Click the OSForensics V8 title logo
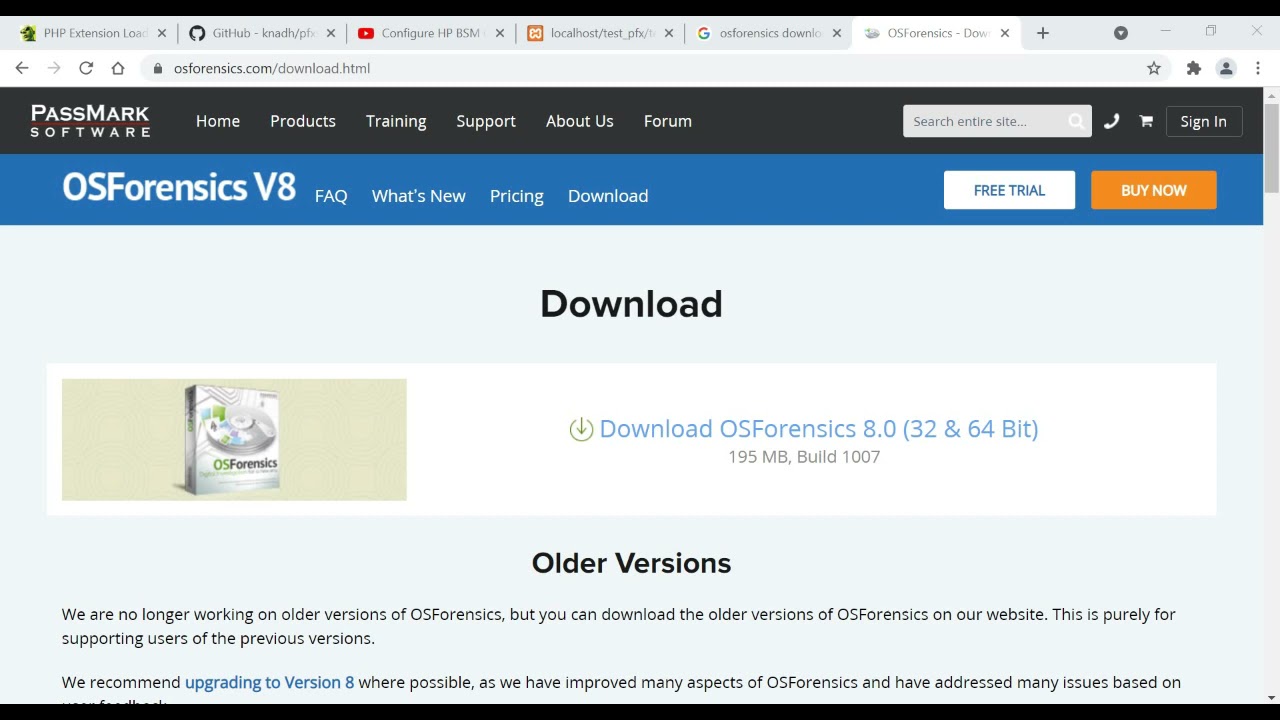 [x=179, y=188]
